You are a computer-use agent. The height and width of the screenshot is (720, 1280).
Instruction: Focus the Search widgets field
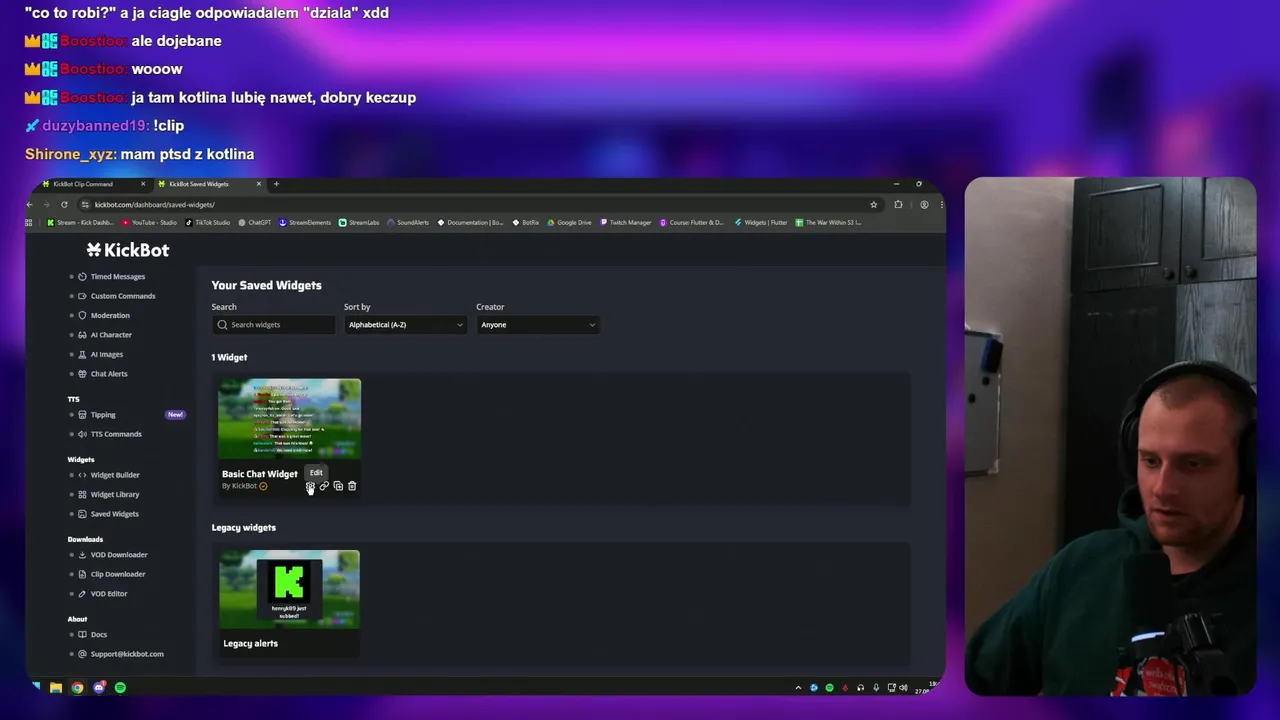click(x=273, y=325)
